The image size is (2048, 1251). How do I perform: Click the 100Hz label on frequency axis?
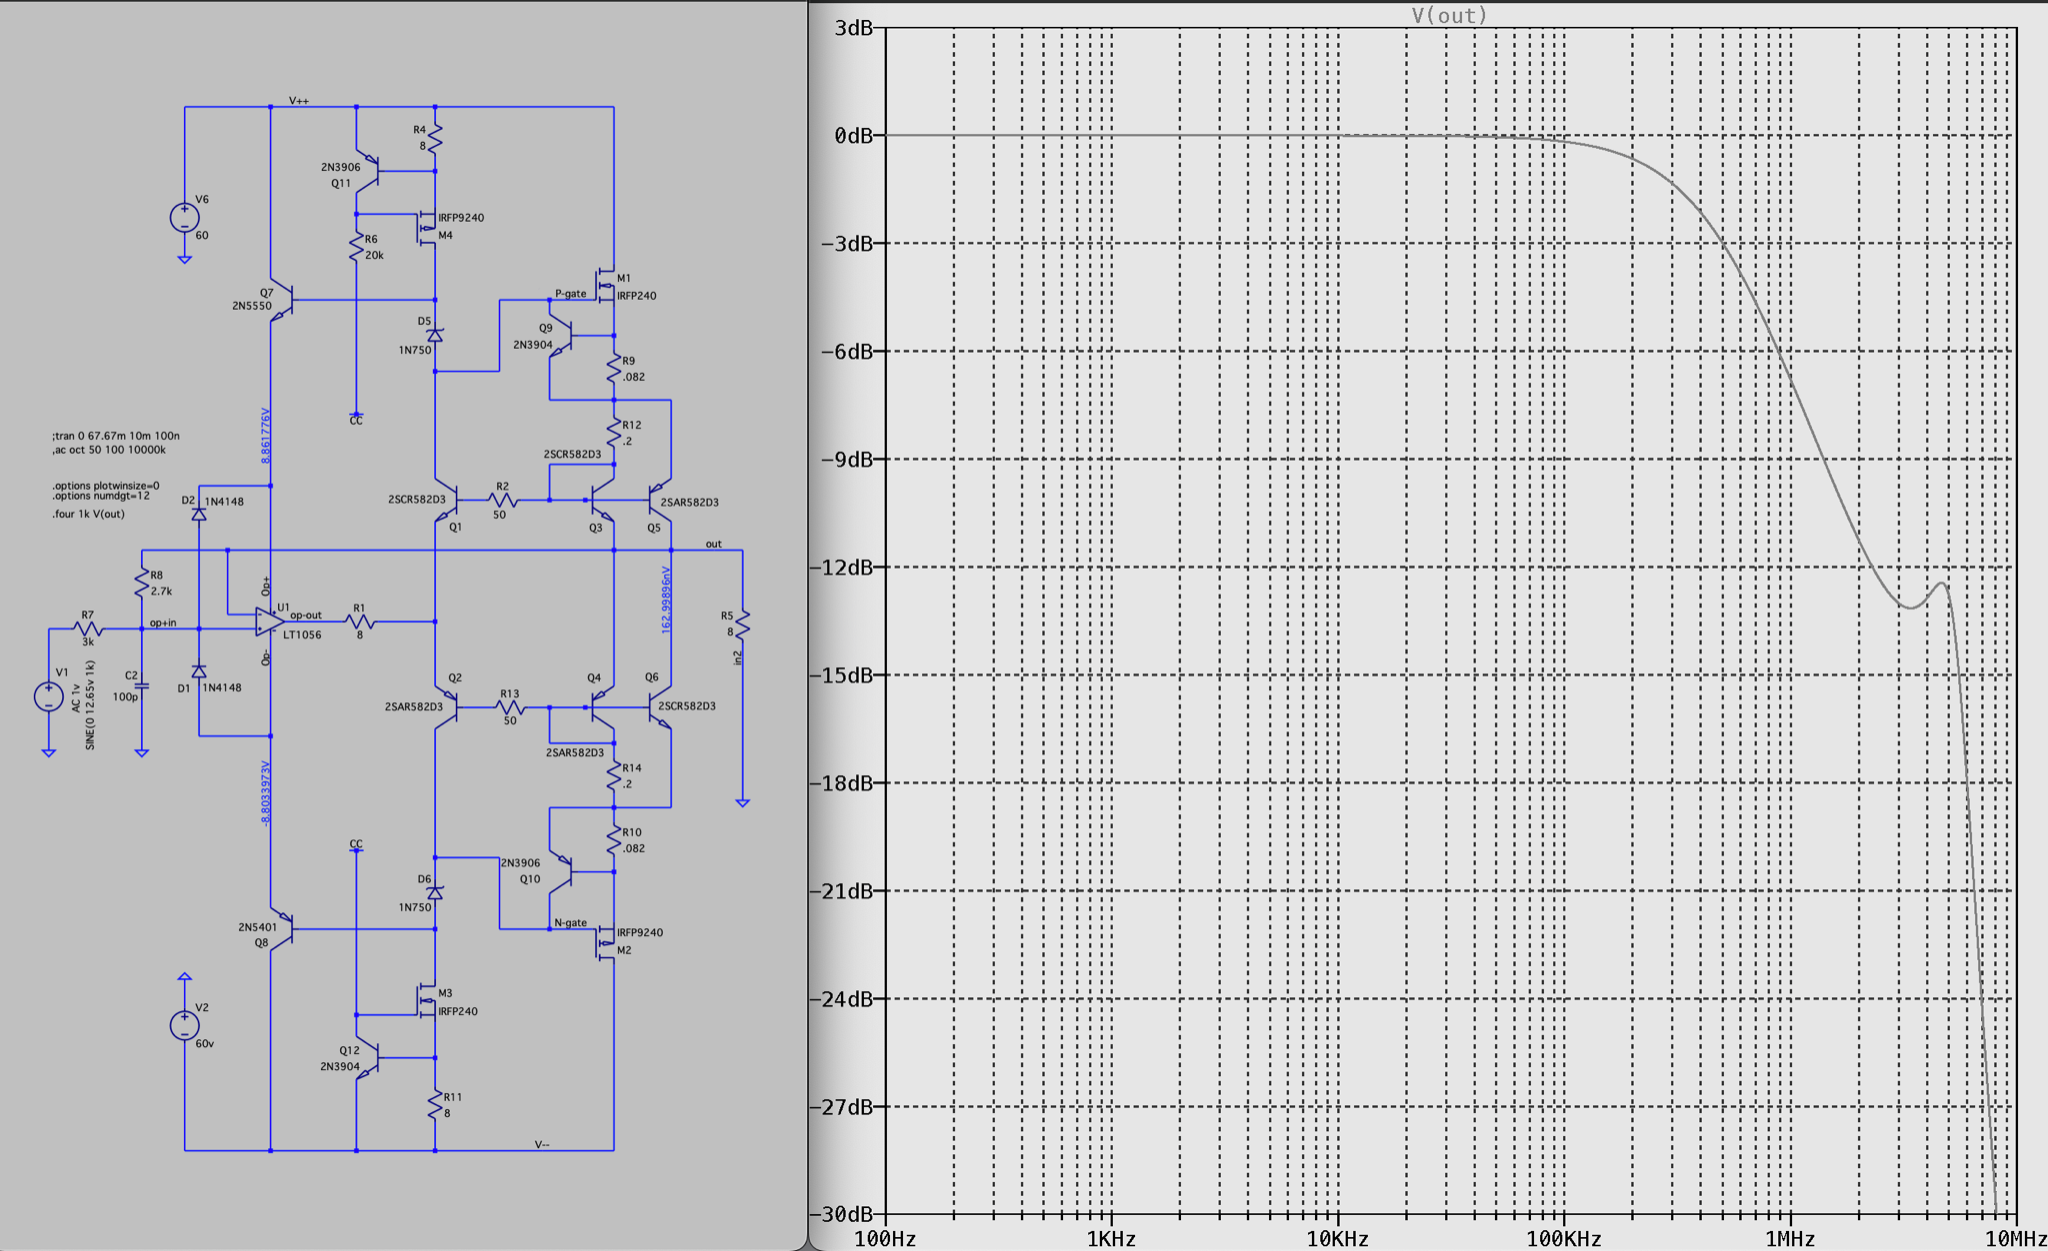[x=885, y=1239]
